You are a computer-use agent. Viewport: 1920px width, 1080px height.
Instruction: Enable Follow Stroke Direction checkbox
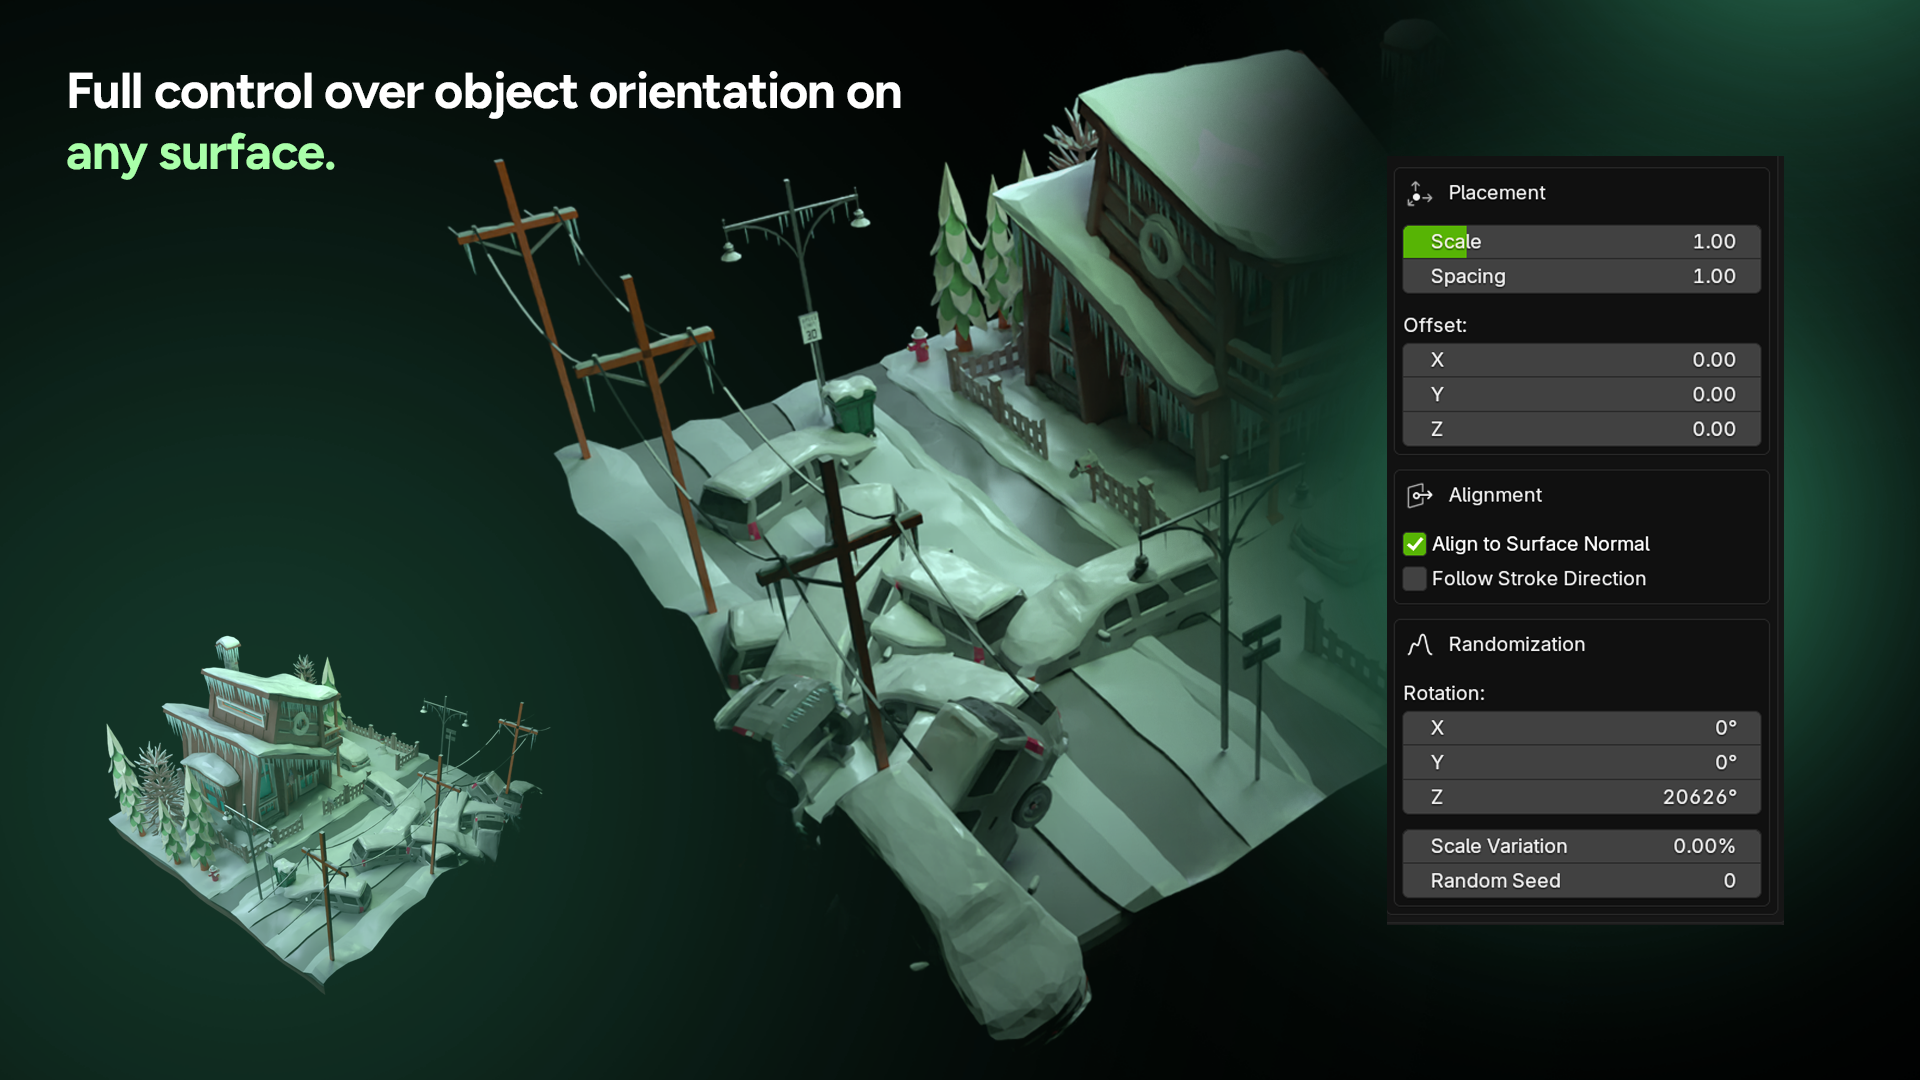(x=1414, y=579)
